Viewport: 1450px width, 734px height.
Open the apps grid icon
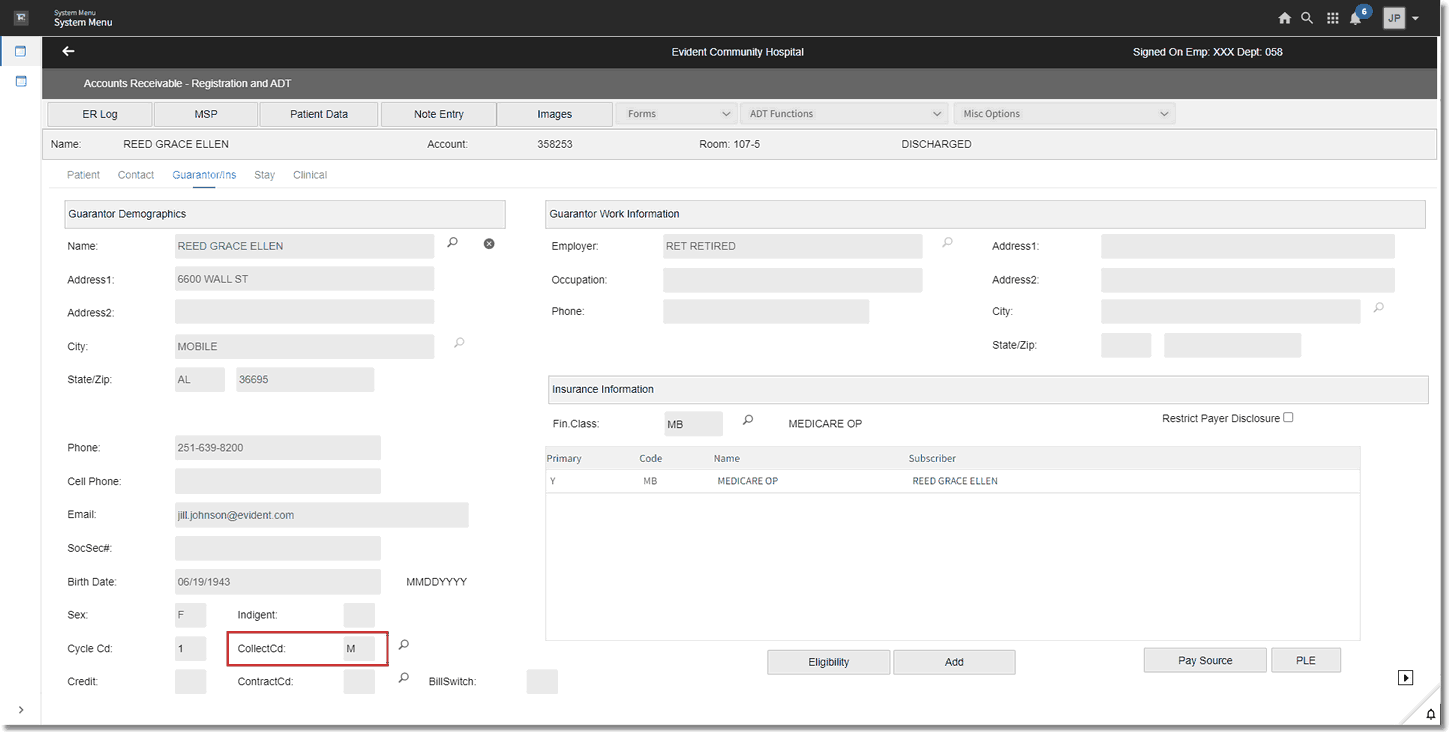click(1333, 18)
